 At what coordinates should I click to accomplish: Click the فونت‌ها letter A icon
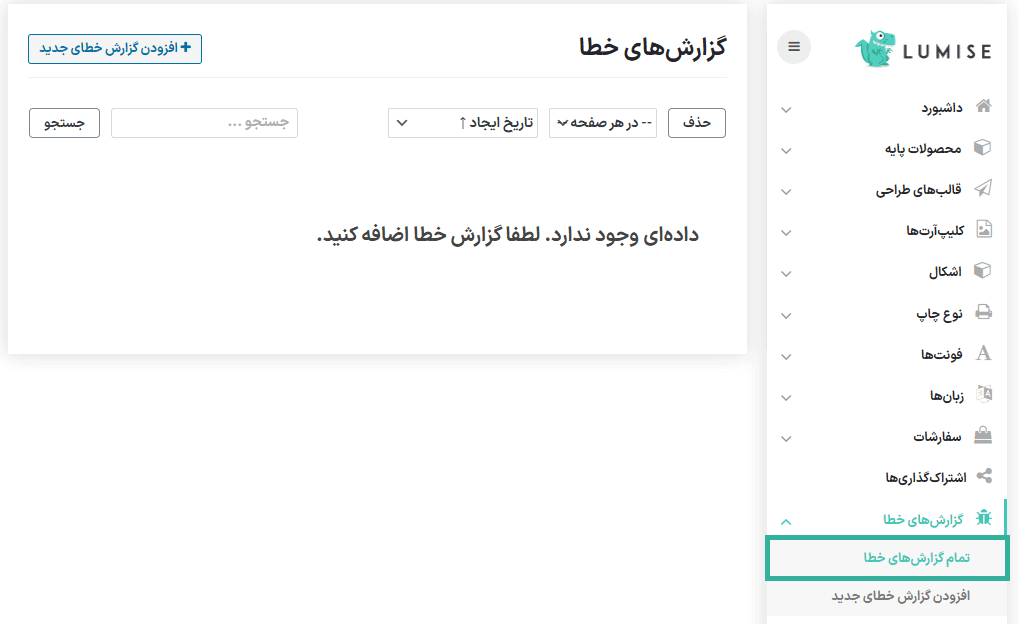click(984, 354)
